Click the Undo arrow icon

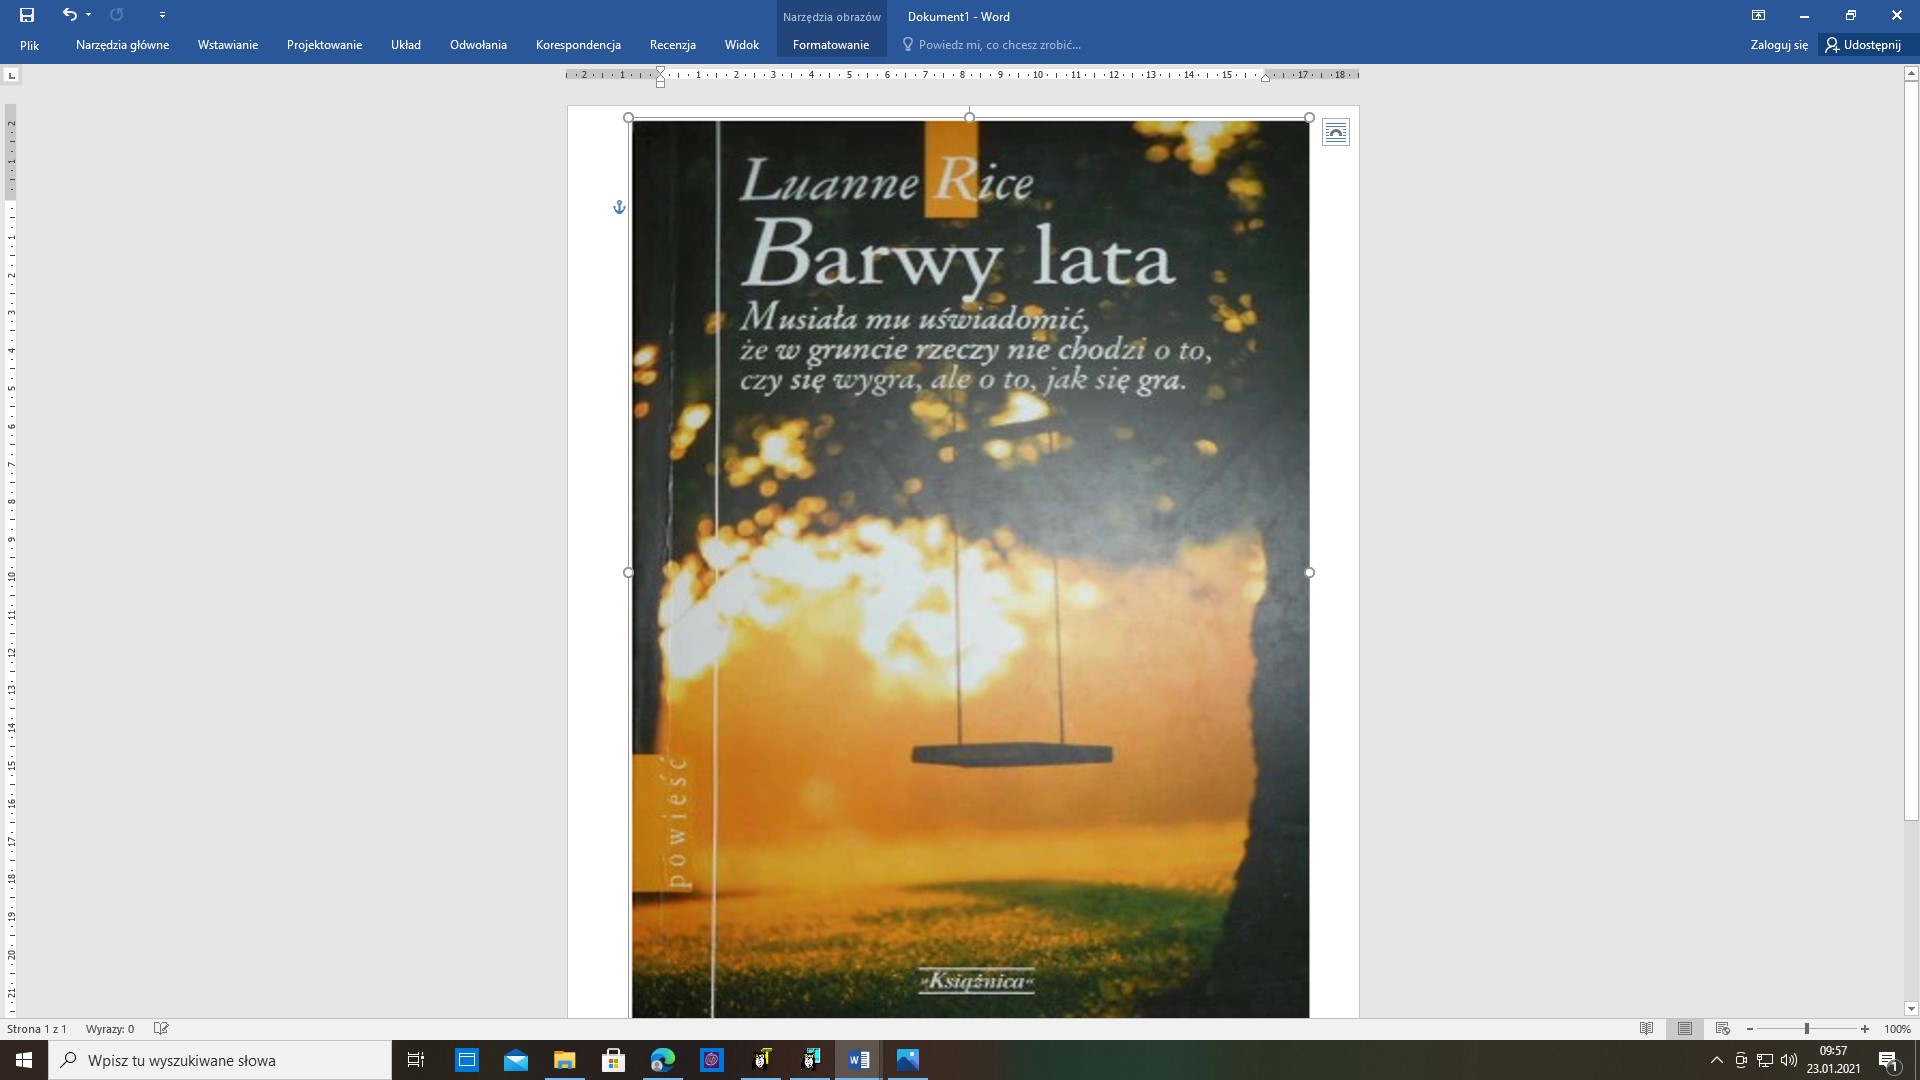click(69, 15)
